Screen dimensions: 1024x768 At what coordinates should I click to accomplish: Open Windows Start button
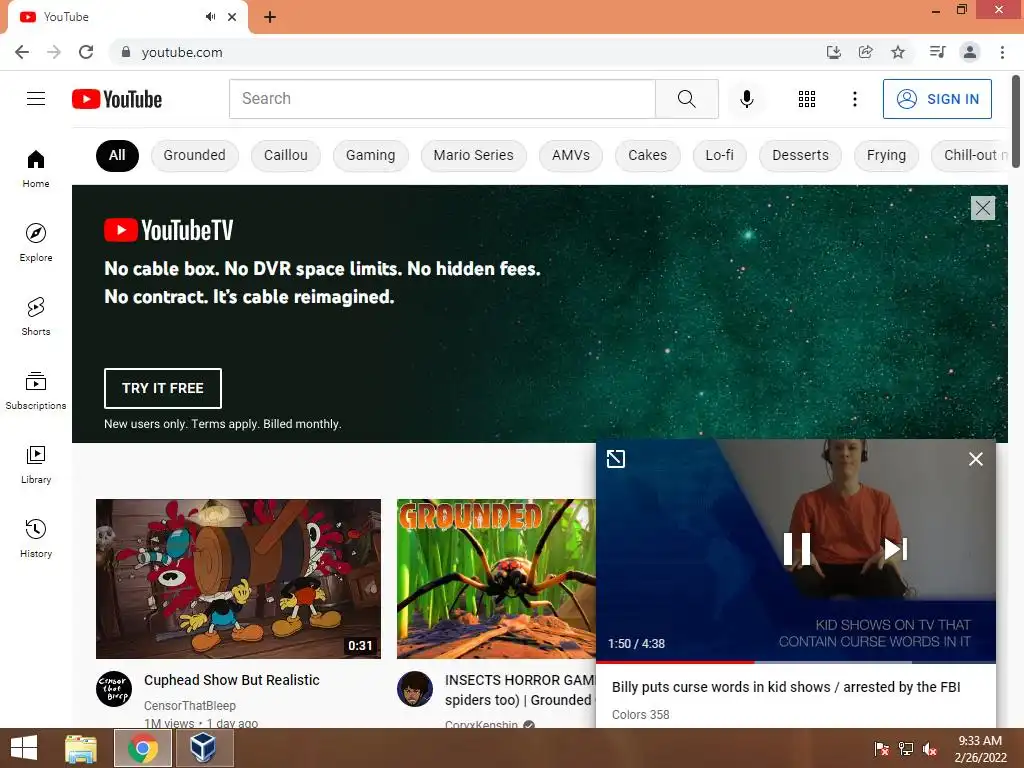click(x=24, y=748)
